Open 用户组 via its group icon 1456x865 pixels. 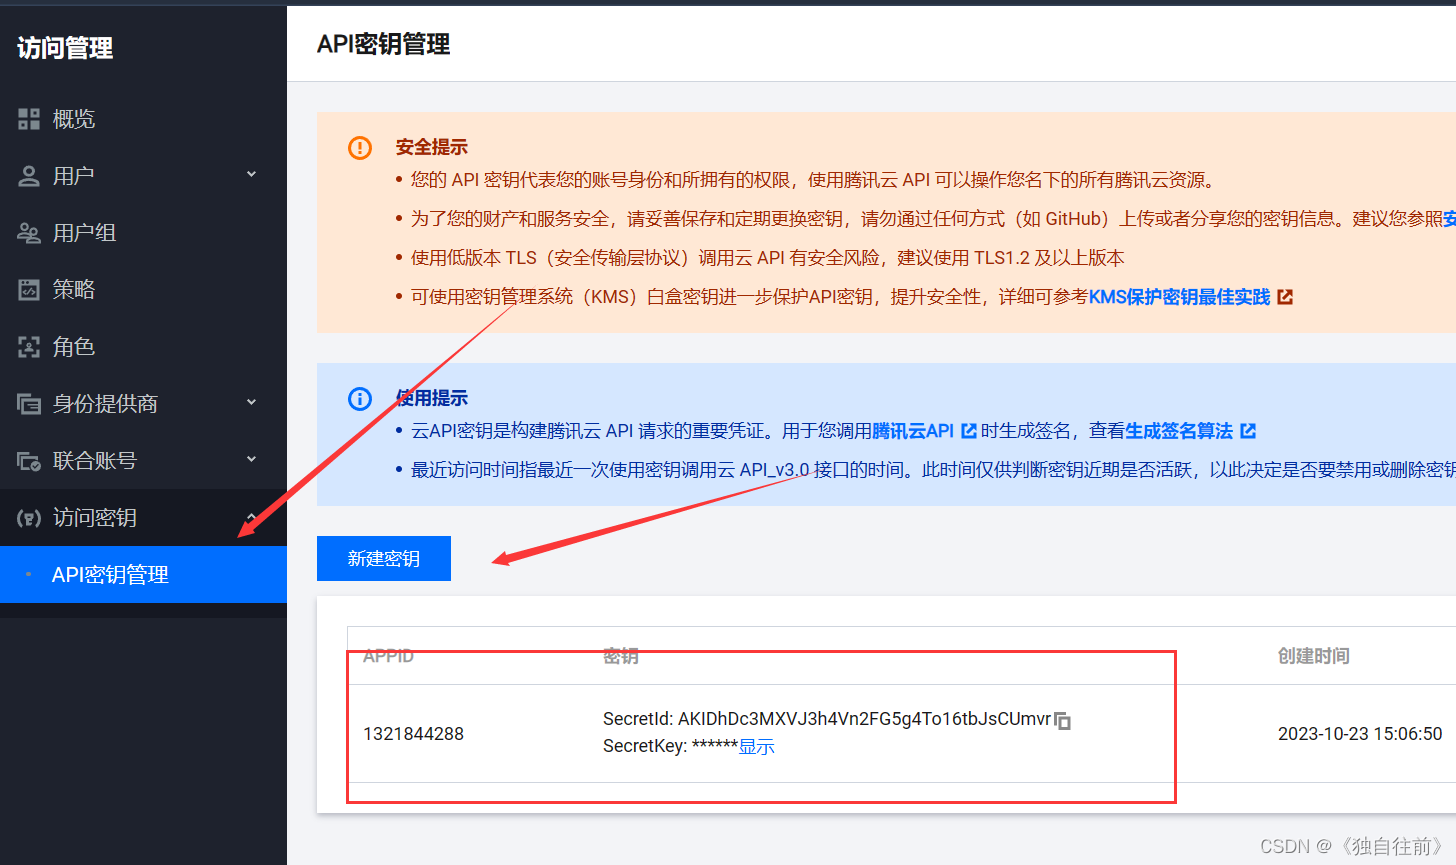[x=28, y=232]
